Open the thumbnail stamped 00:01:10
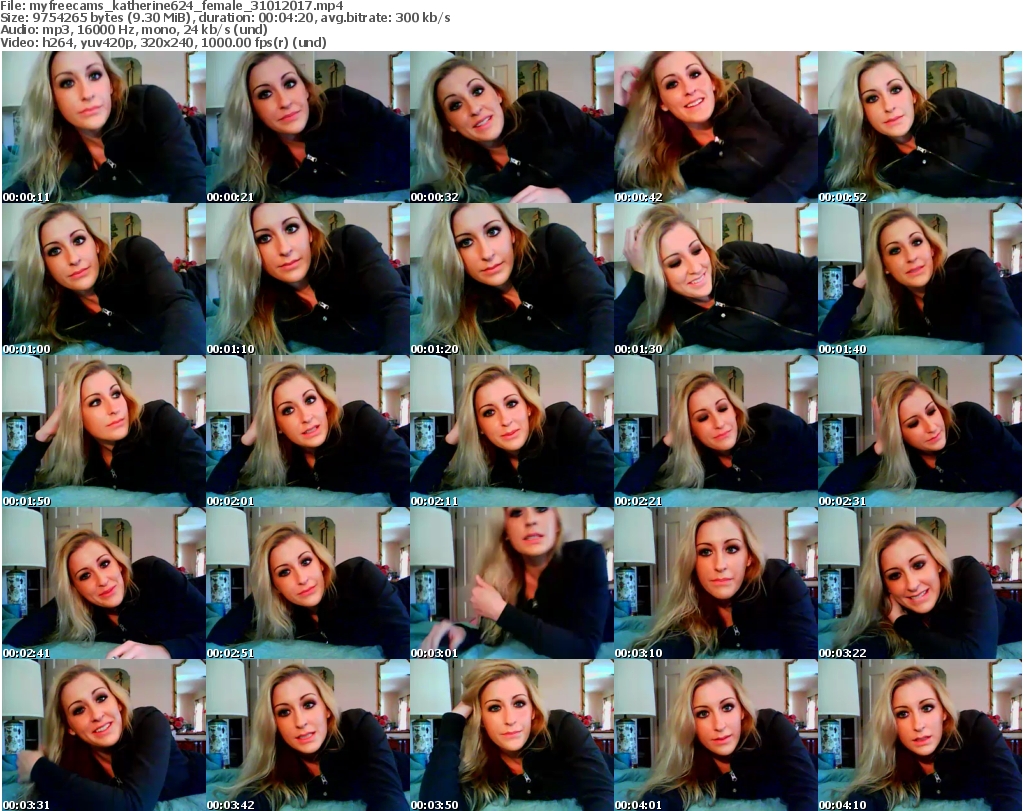 pos(308,279)
